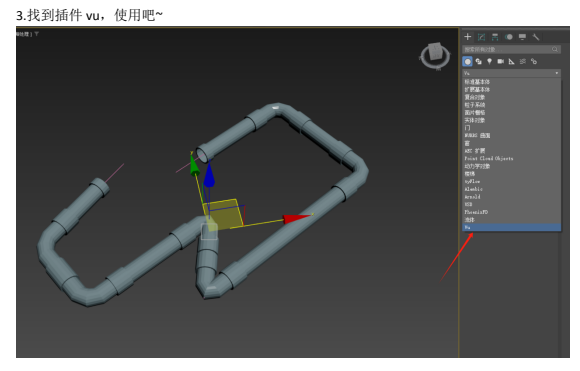580x371 pixels.
Task: Click the search magnifier icon
Action: coord(555,49)
